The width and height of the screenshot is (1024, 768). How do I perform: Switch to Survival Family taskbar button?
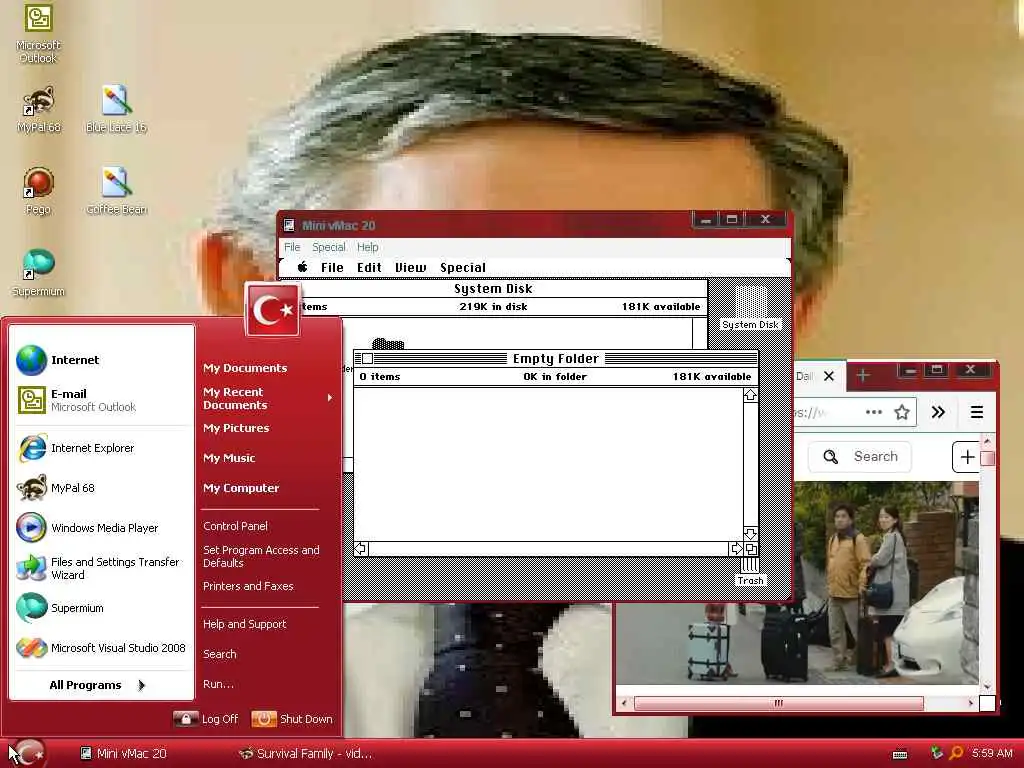click(306, 754)
